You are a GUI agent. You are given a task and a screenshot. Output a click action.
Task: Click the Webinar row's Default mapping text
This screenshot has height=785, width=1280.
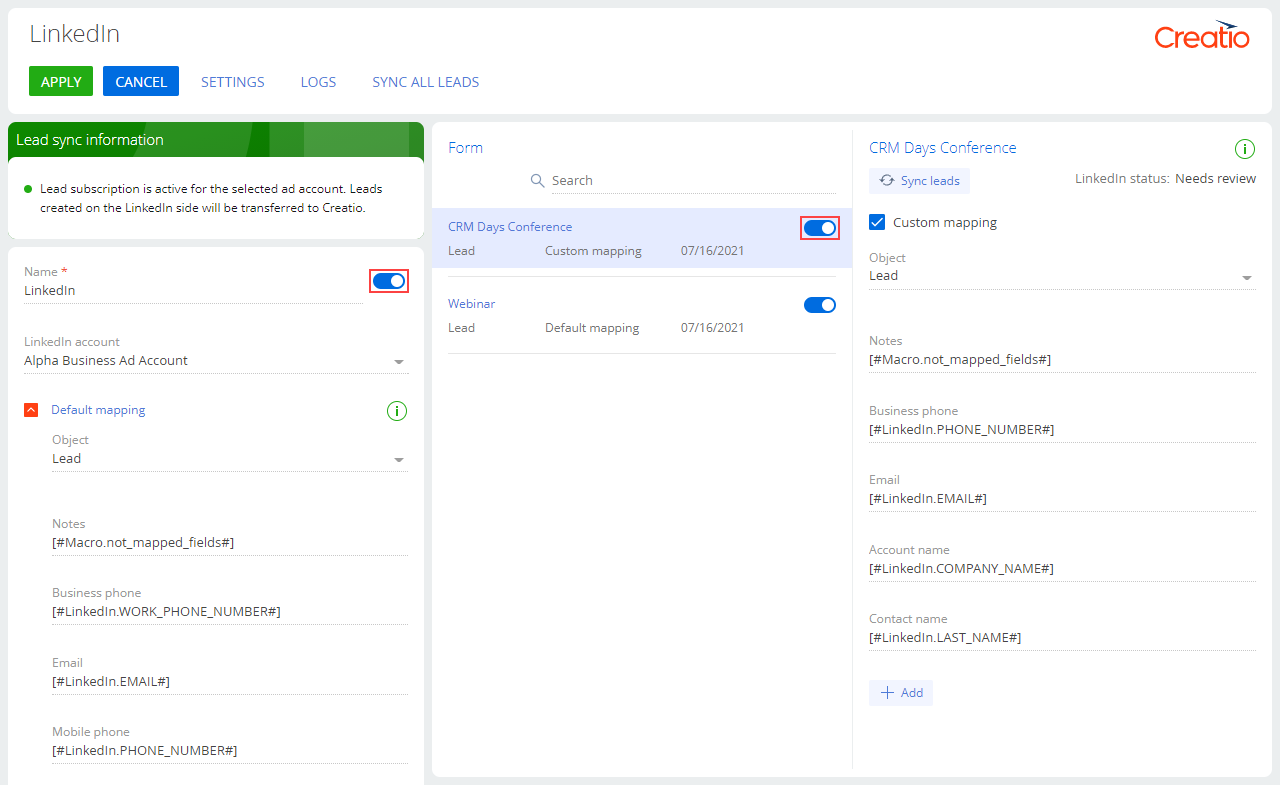(592, 328)
